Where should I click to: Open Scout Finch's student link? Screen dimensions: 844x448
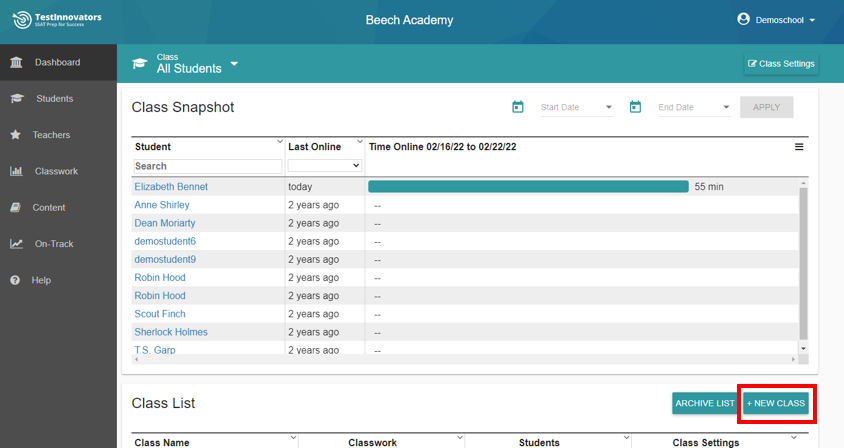click(160, 314)
